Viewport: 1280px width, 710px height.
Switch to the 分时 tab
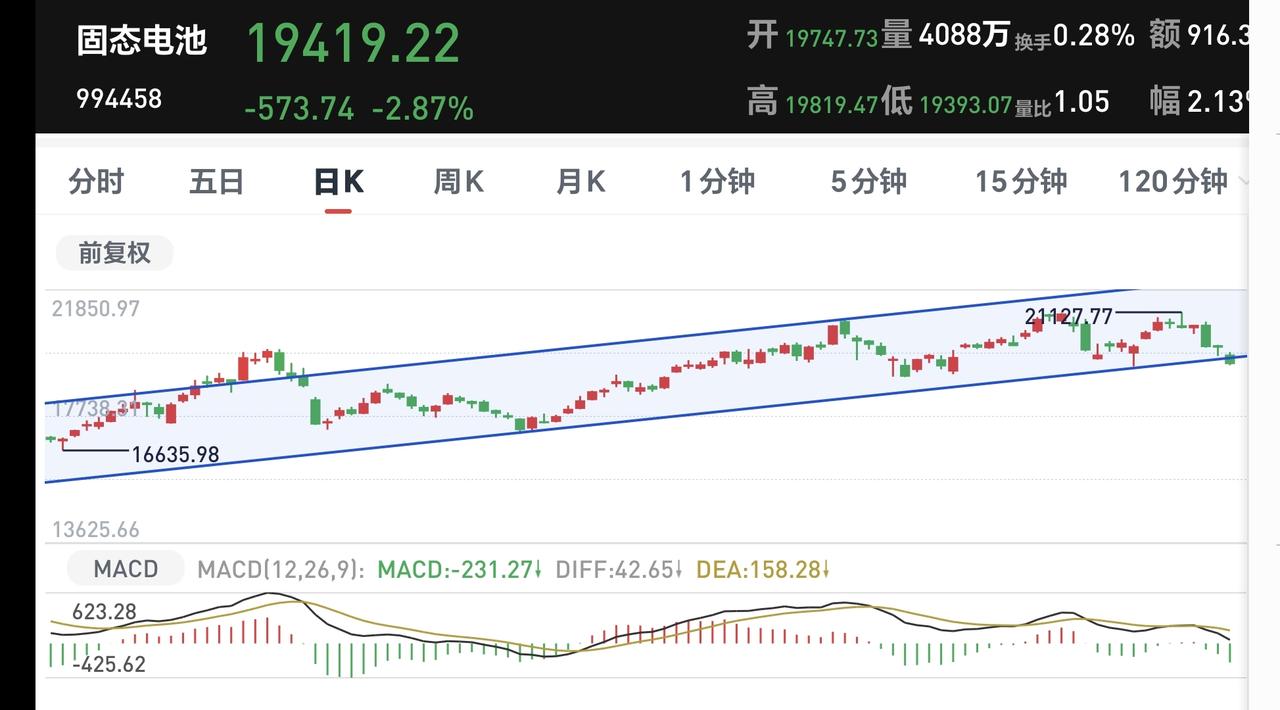click(96, 182)
